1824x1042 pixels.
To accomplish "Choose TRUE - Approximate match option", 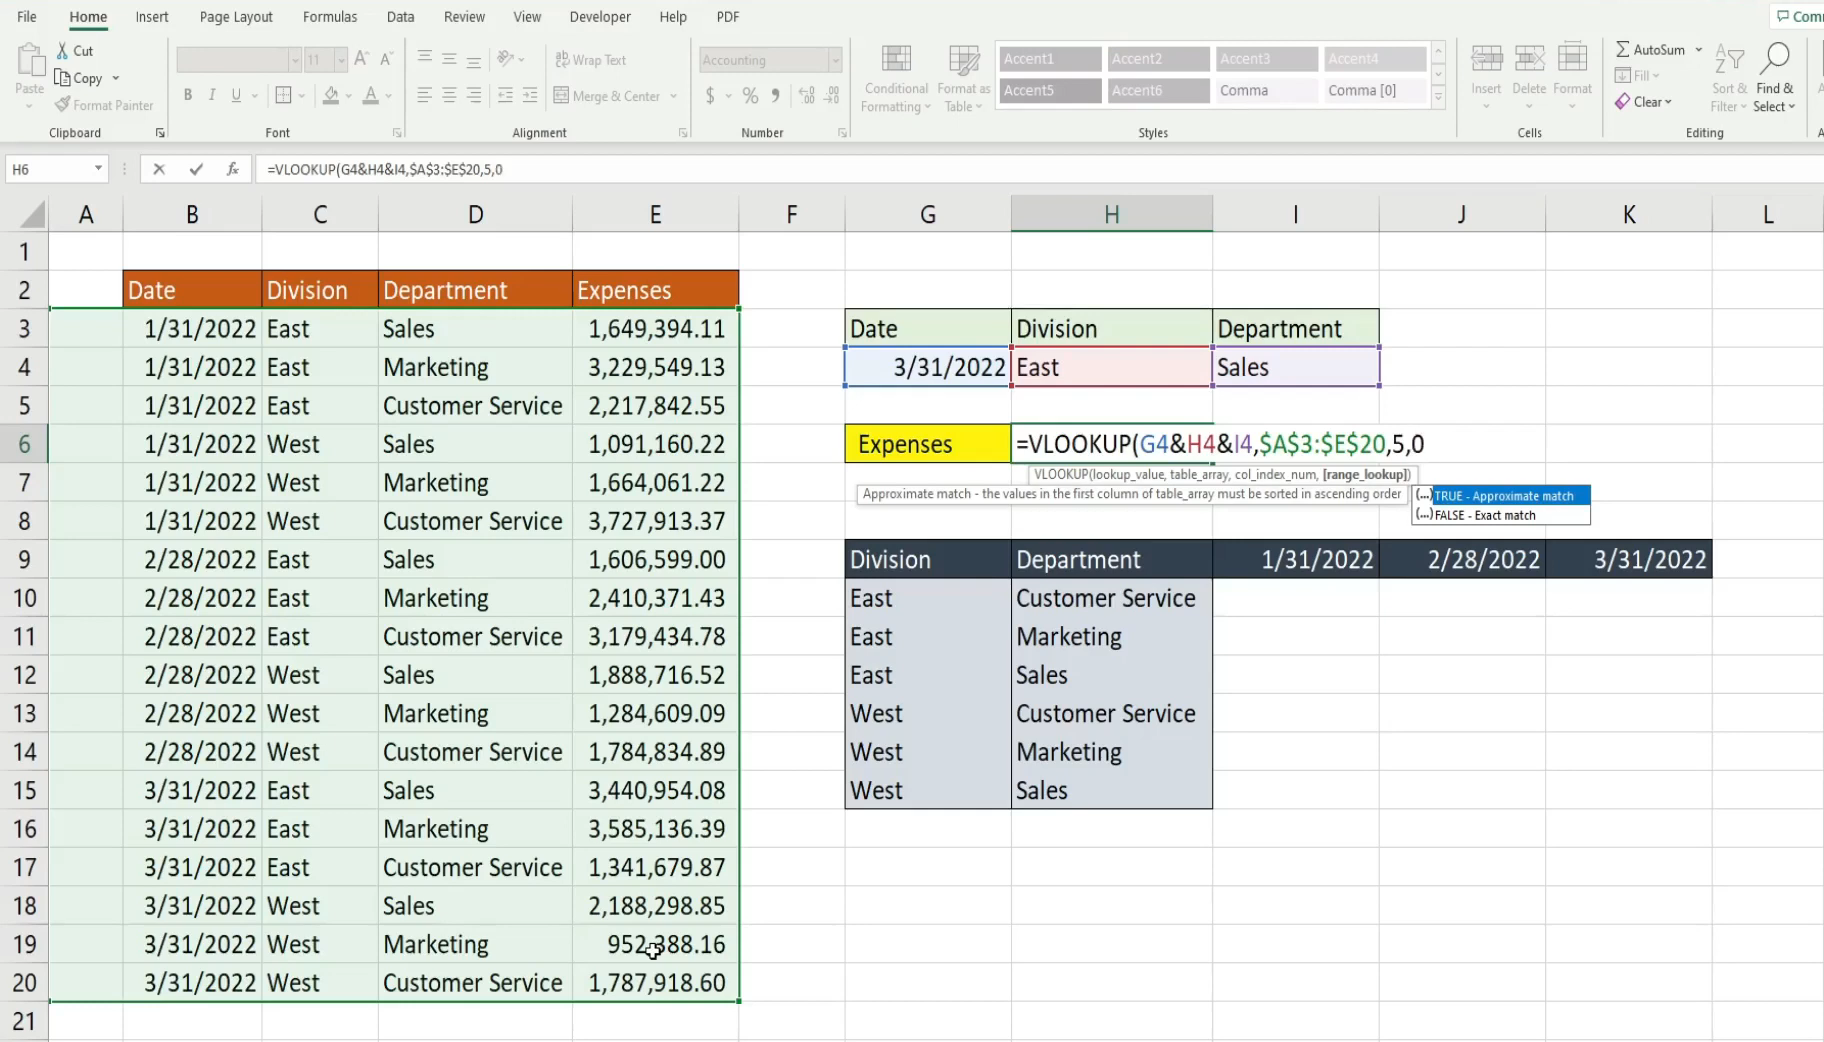I will tap(1501, 496).
